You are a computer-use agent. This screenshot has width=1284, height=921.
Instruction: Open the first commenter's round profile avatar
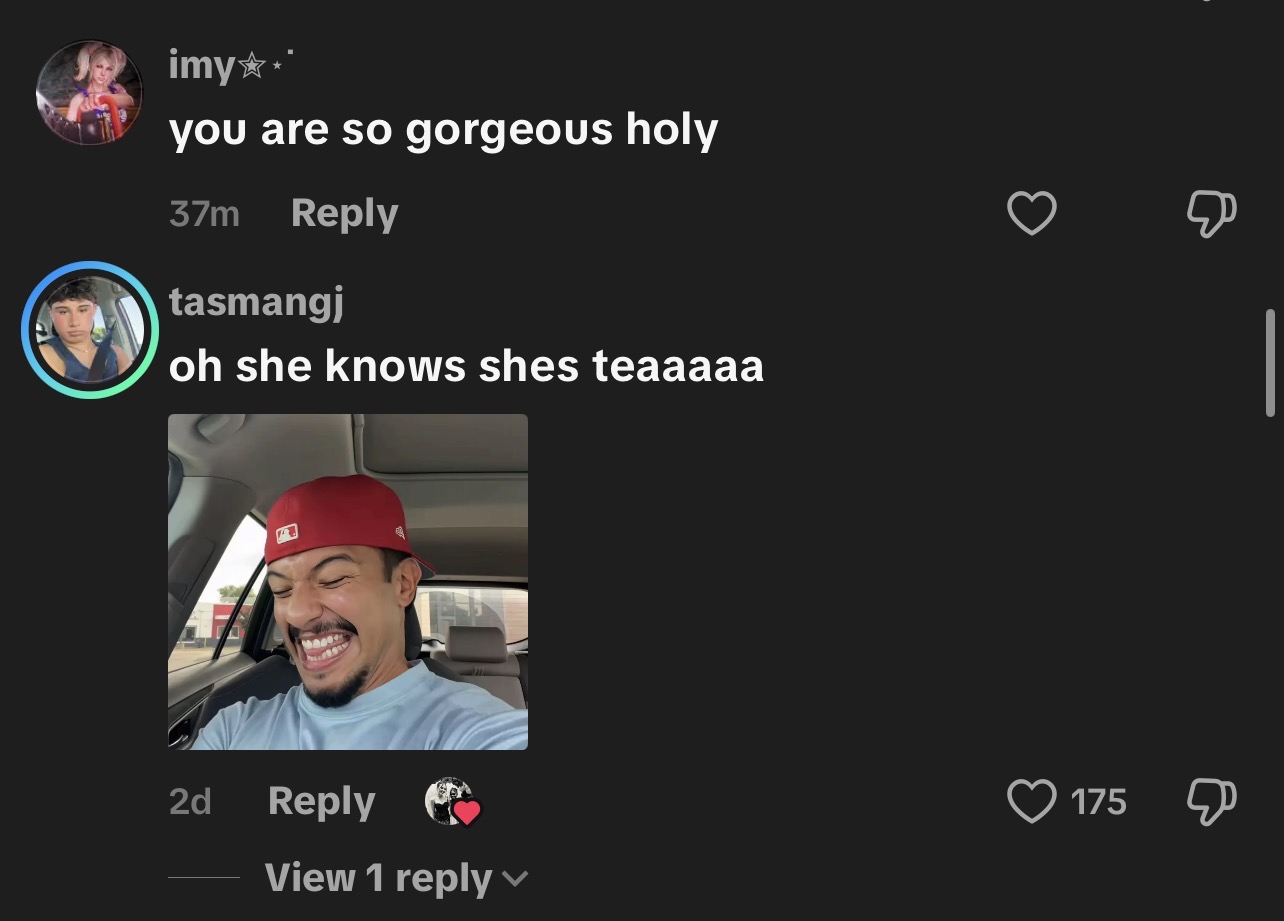(x=89, y=93)
